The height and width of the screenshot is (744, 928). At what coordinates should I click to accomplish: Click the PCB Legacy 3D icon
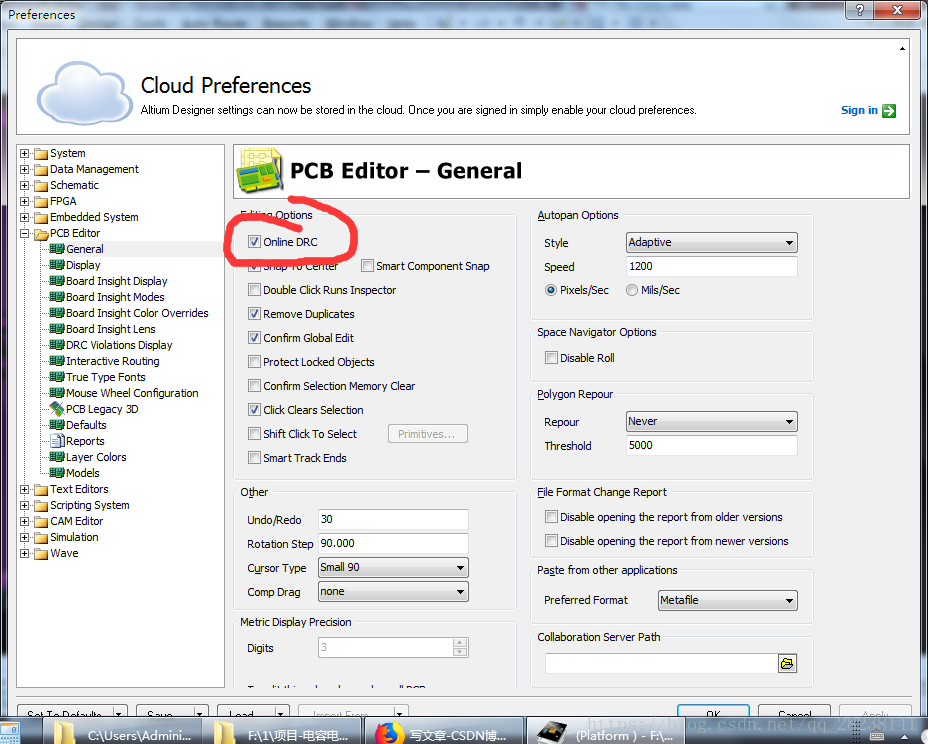(57, 408)
